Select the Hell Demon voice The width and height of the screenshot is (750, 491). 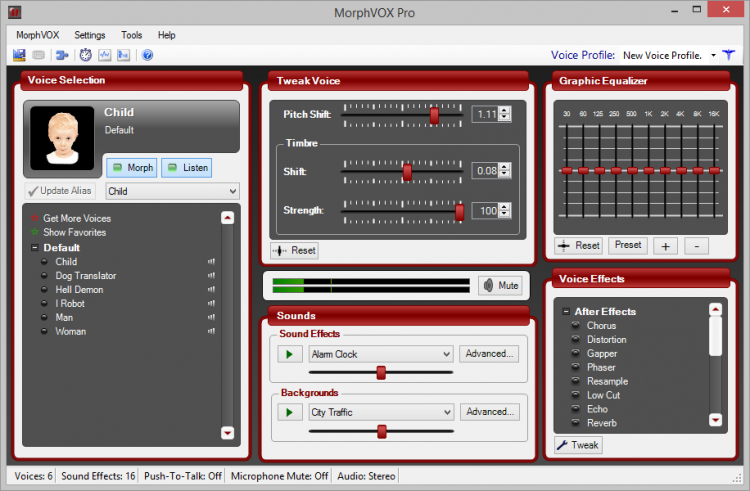tap(79, 290)
